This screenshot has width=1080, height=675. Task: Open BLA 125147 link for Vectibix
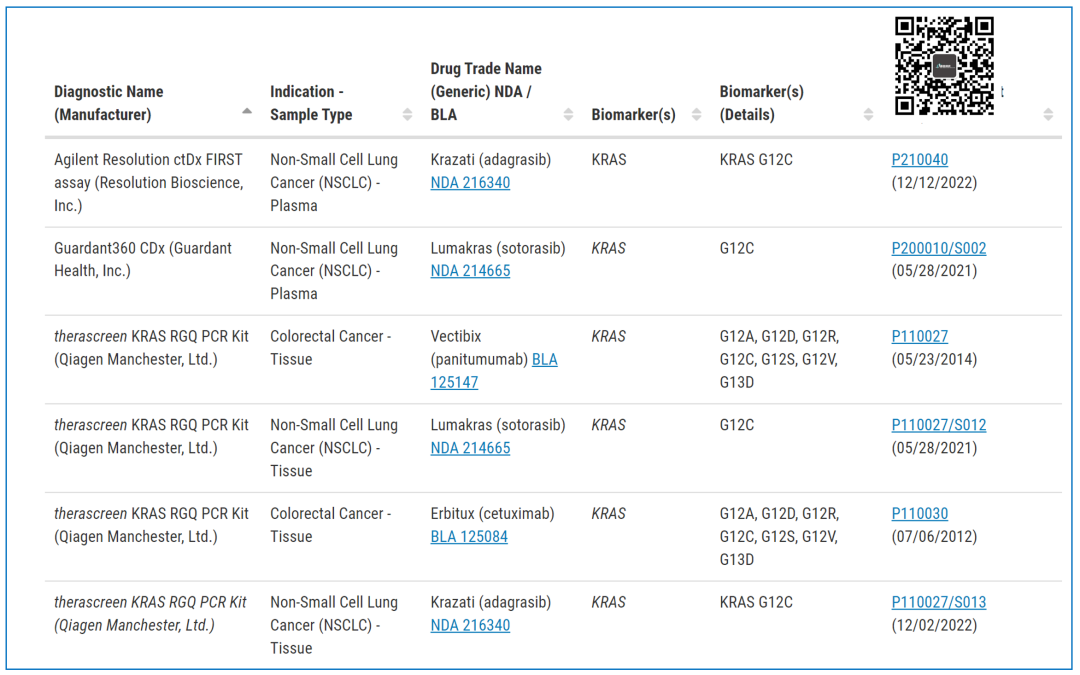tap(544, 360)
